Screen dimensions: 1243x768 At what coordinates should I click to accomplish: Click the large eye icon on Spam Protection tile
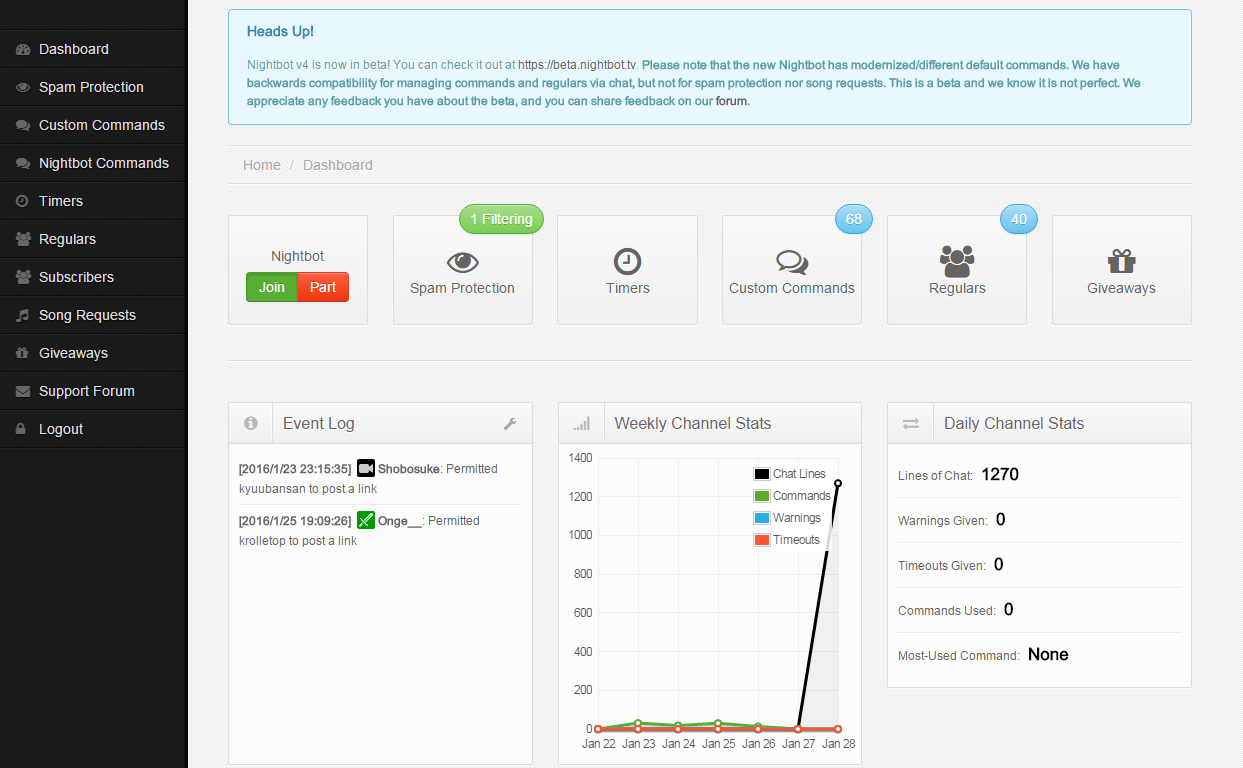[462, 262]
